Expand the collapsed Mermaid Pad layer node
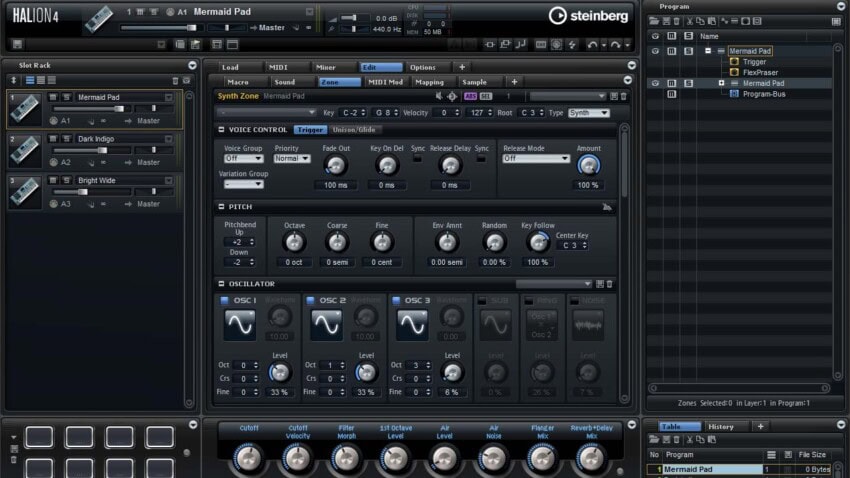 click(721, 83)
